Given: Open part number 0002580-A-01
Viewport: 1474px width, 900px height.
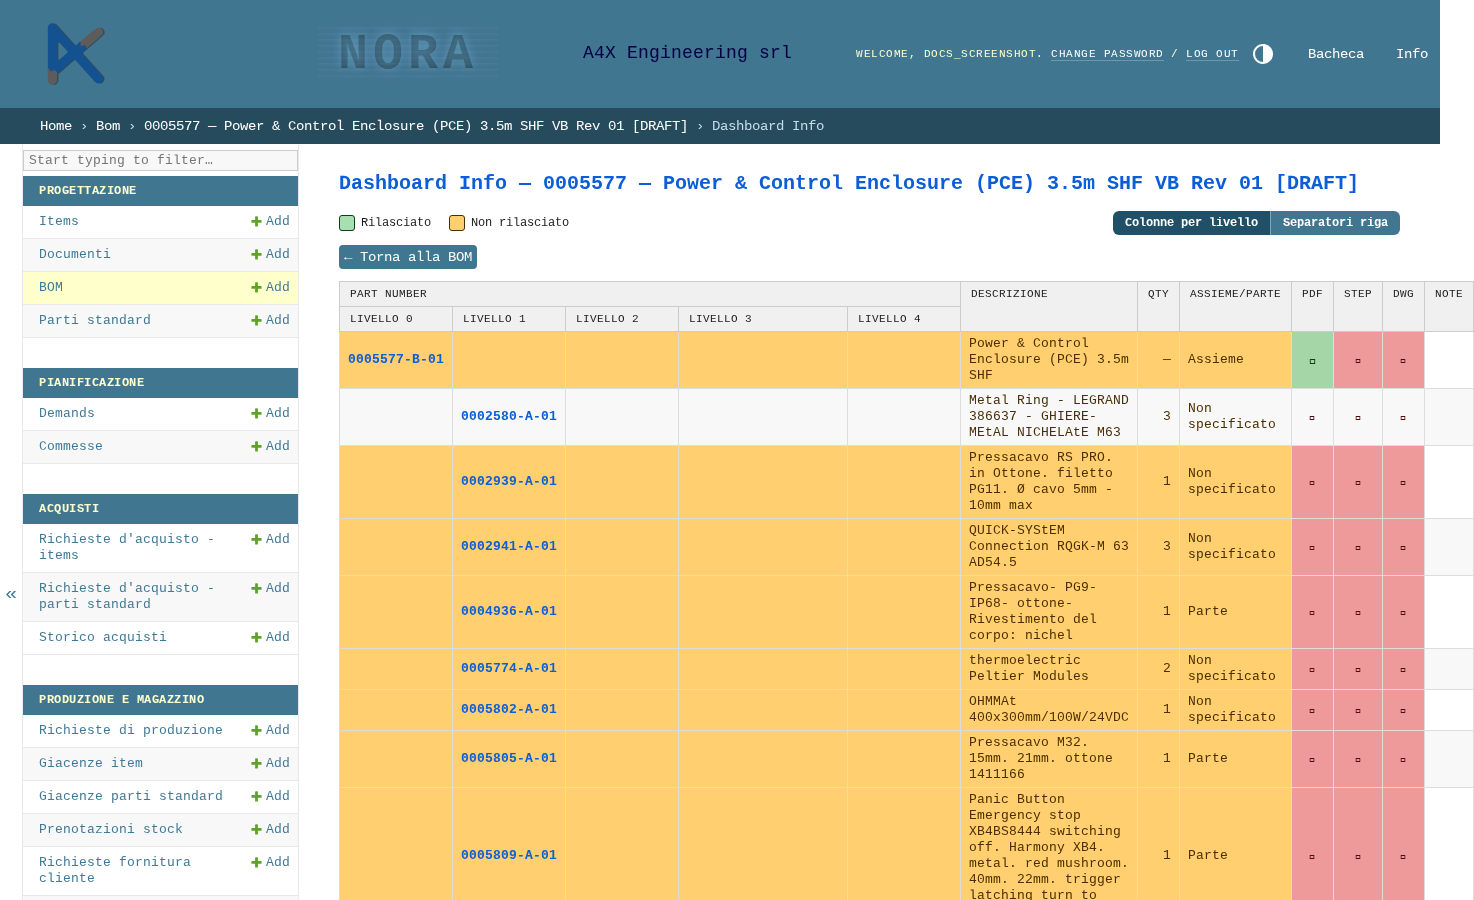Looking at the screenshot, I should pos(509,416).
